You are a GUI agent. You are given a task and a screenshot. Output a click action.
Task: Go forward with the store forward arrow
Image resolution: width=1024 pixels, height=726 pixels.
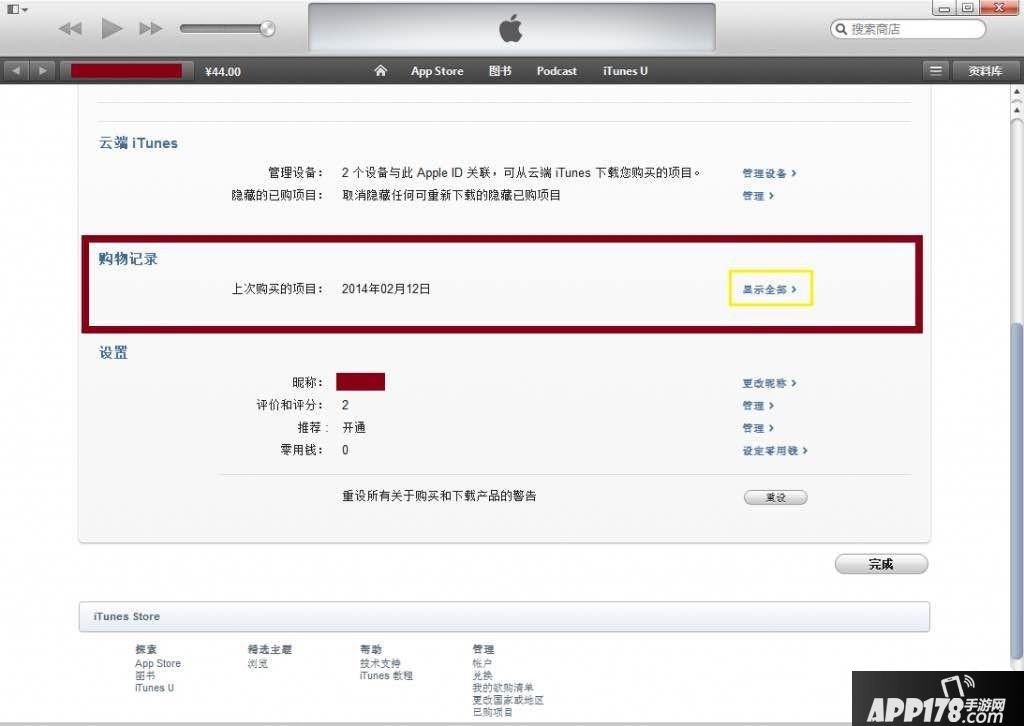42,71
